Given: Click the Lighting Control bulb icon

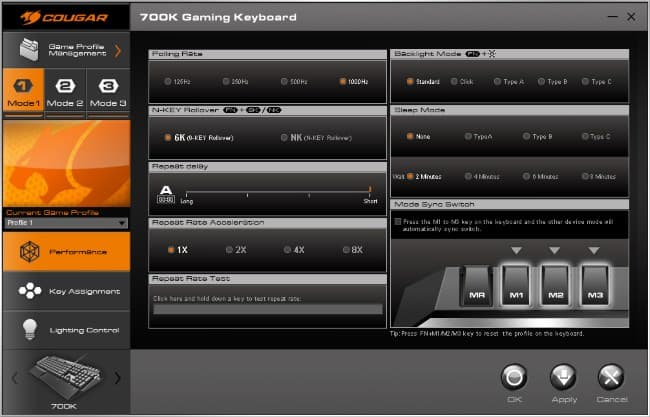Looking at the screenshot, I should 29,330.
